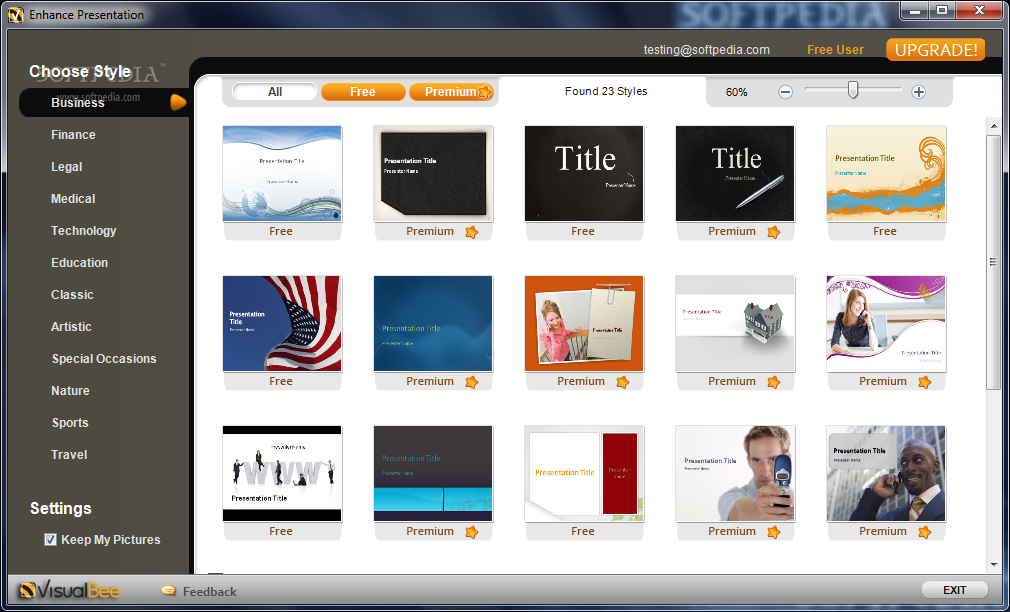Select the Title style with pen thumbnail
Screen dimensions: 1010x612
pos(735,174)
